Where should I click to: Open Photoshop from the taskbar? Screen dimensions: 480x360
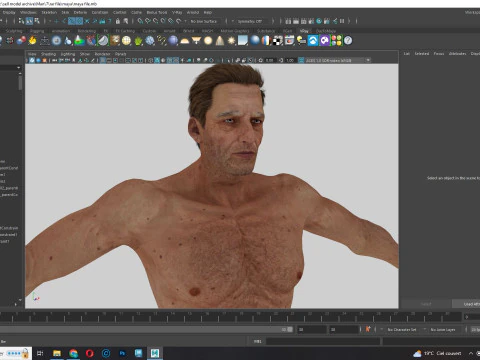122,353
